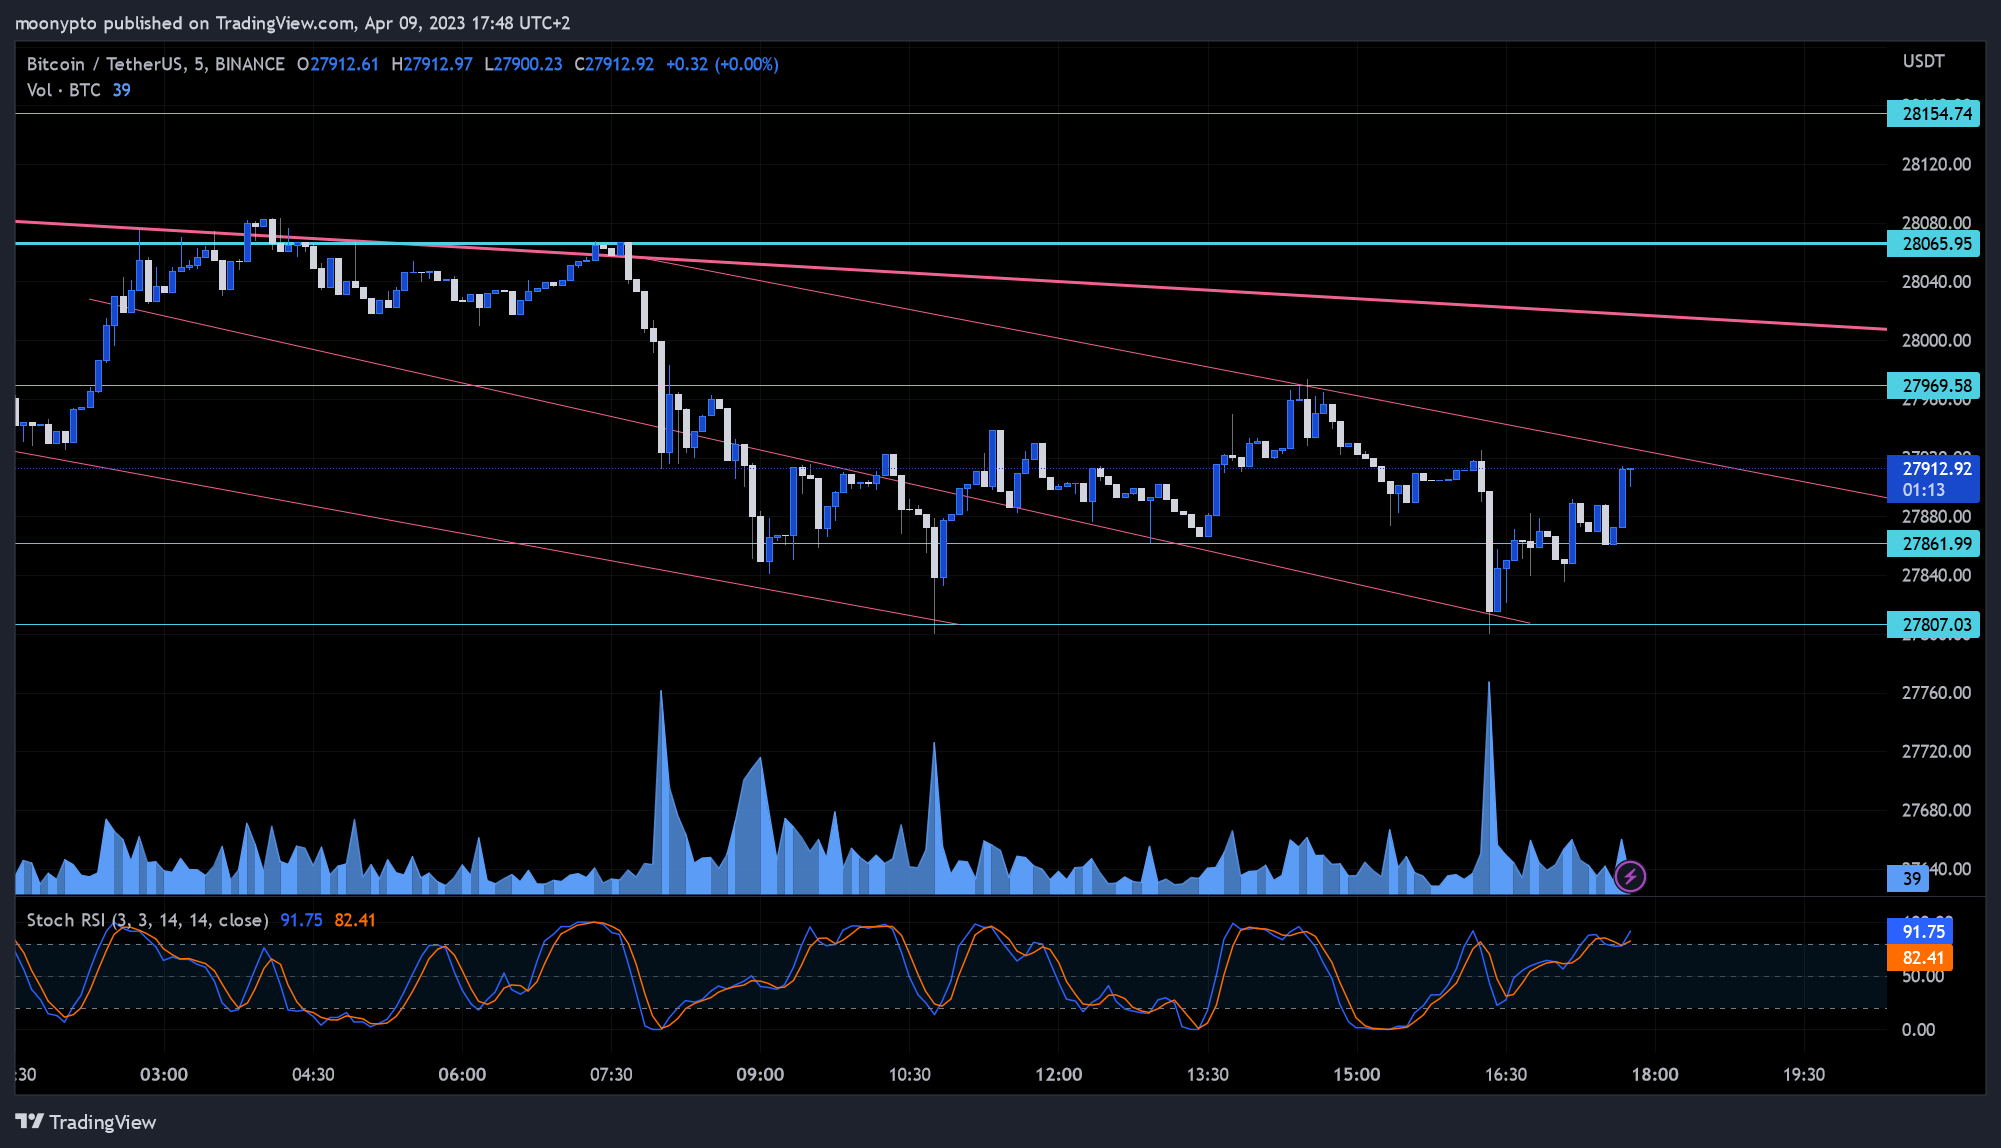Click the 27720.00 price scale value

click(x=1936, y=752)
